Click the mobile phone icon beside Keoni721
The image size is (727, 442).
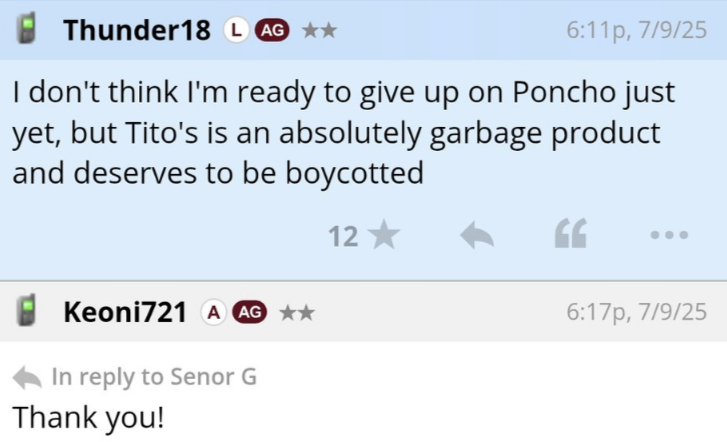[x=26, y=310]
